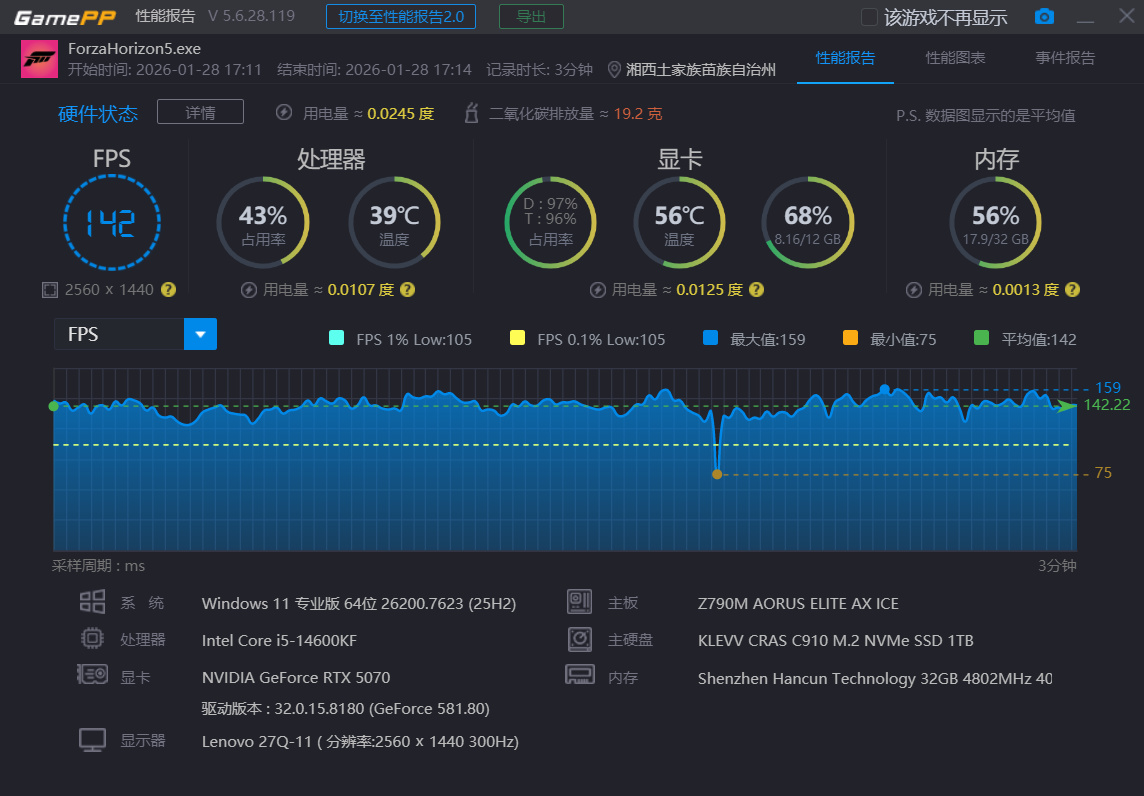Open help icon beside resolution 2560 x 1440
The width and height of the screenshot is (1144, 796).
pos(169,290)
